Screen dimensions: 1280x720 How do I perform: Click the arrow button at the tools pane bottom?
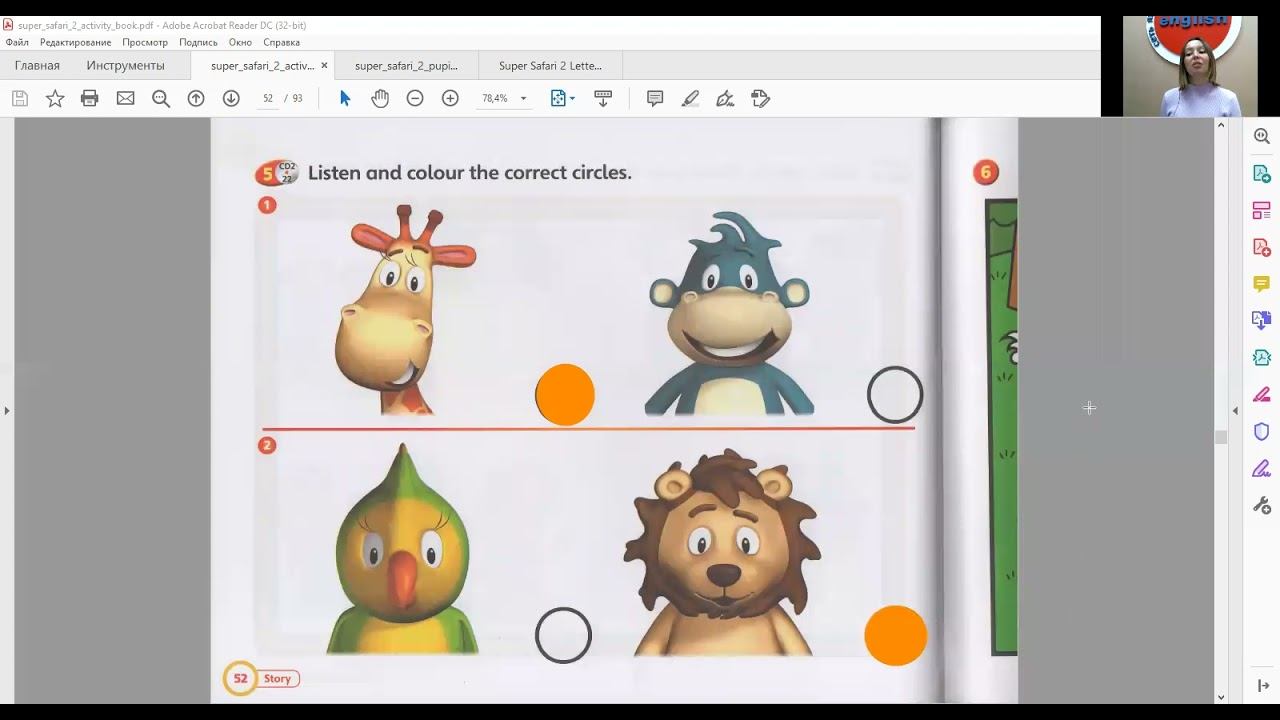(1262, 686)
